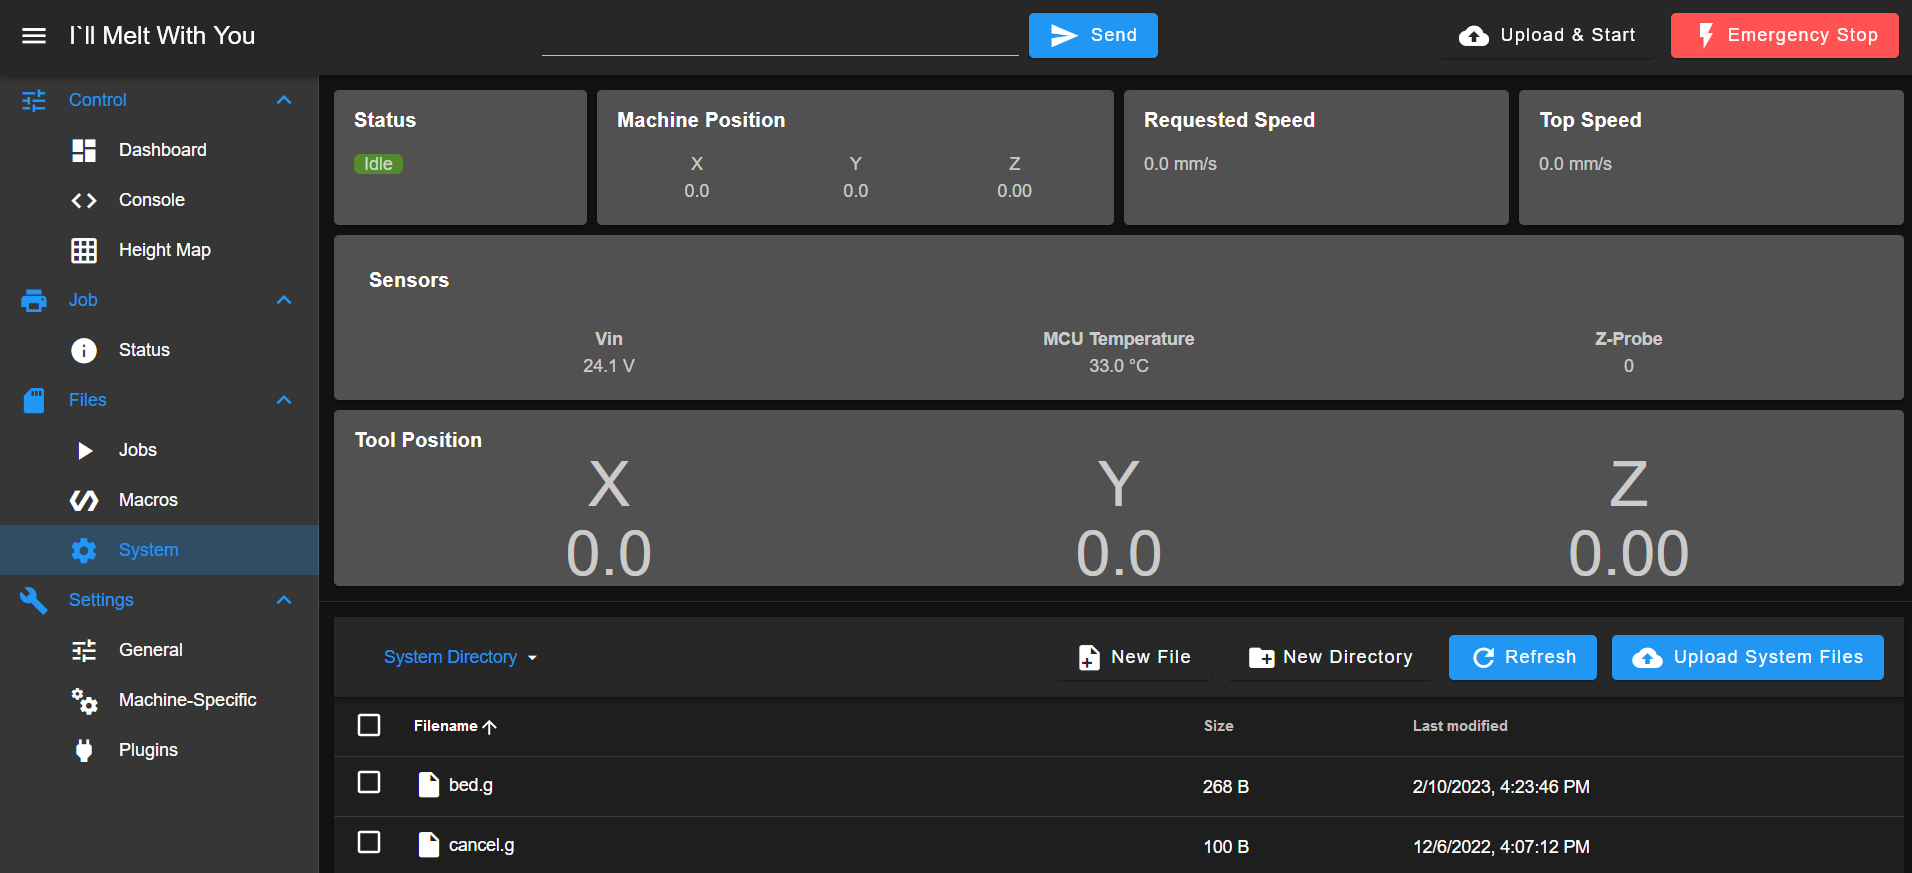Tick the select-all files checkbox
Screen dimensions: 1912x873
click(369, 725)
